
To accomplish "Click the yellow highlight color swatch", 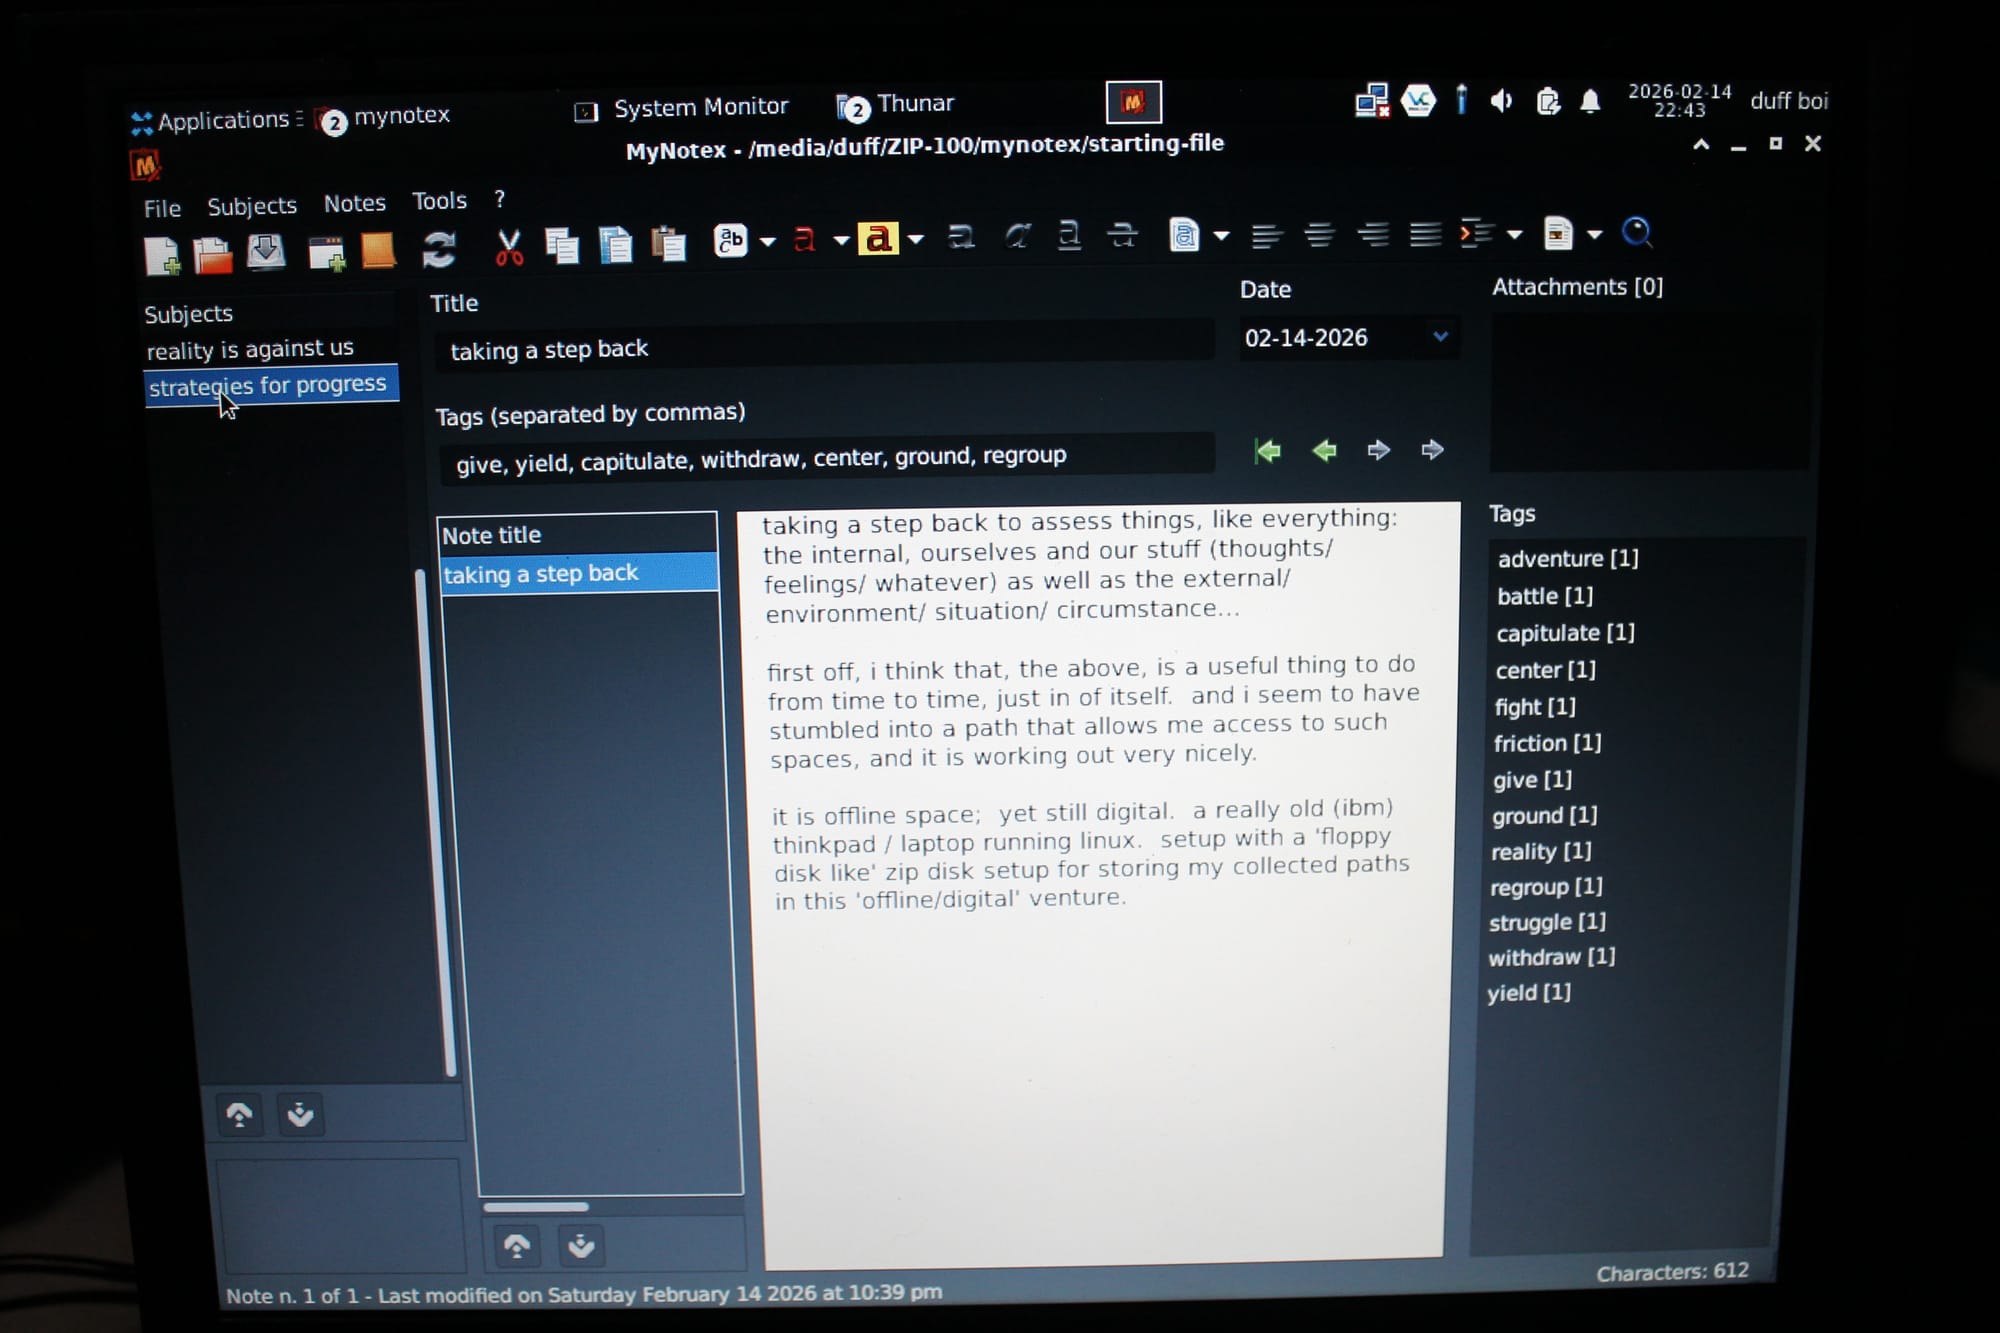I will [878, 239].
